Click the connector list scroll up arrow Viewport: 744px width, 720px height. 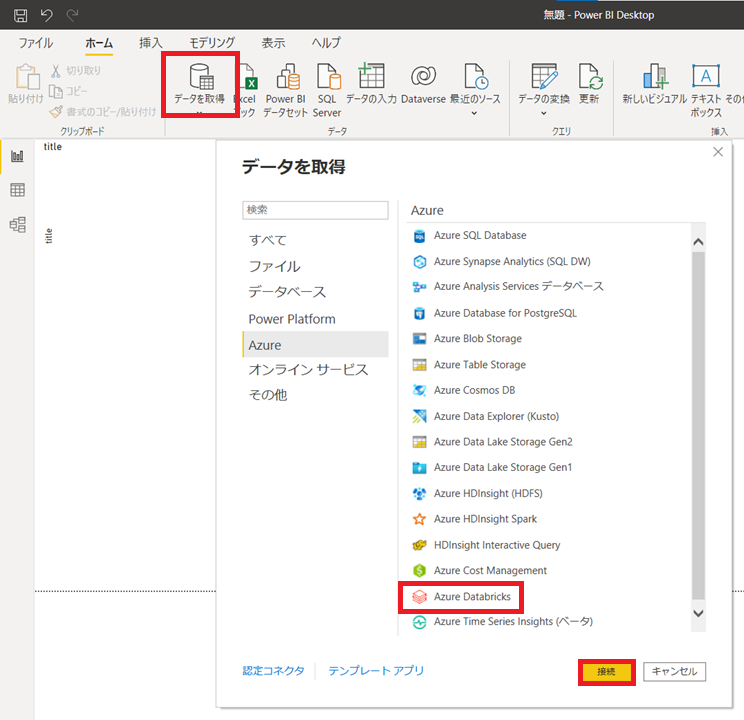(698, 242)
